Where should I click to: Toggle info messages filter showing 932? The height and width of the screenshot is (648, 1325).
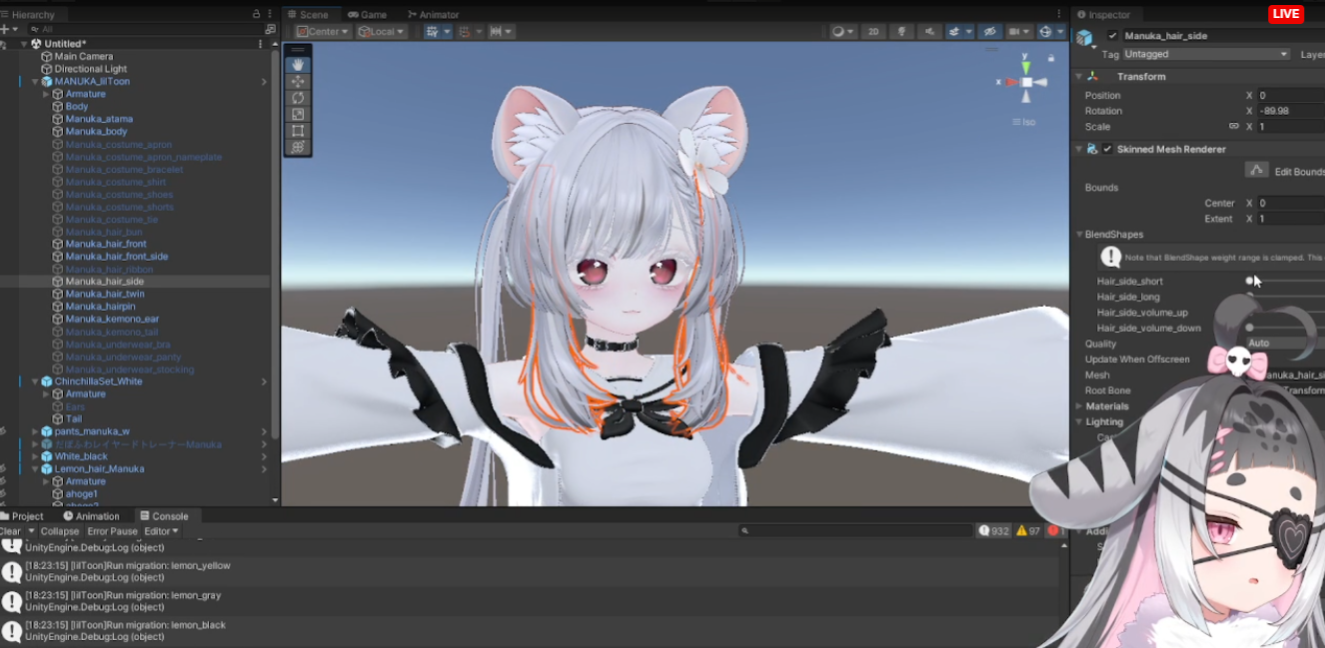coord(994,531)
